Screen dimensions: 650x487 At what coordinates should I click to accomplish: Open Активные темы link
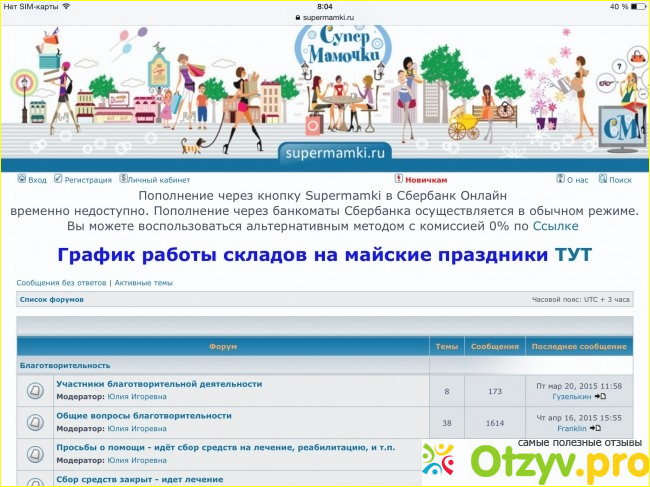pyautogui.click(x=143, y=283)
